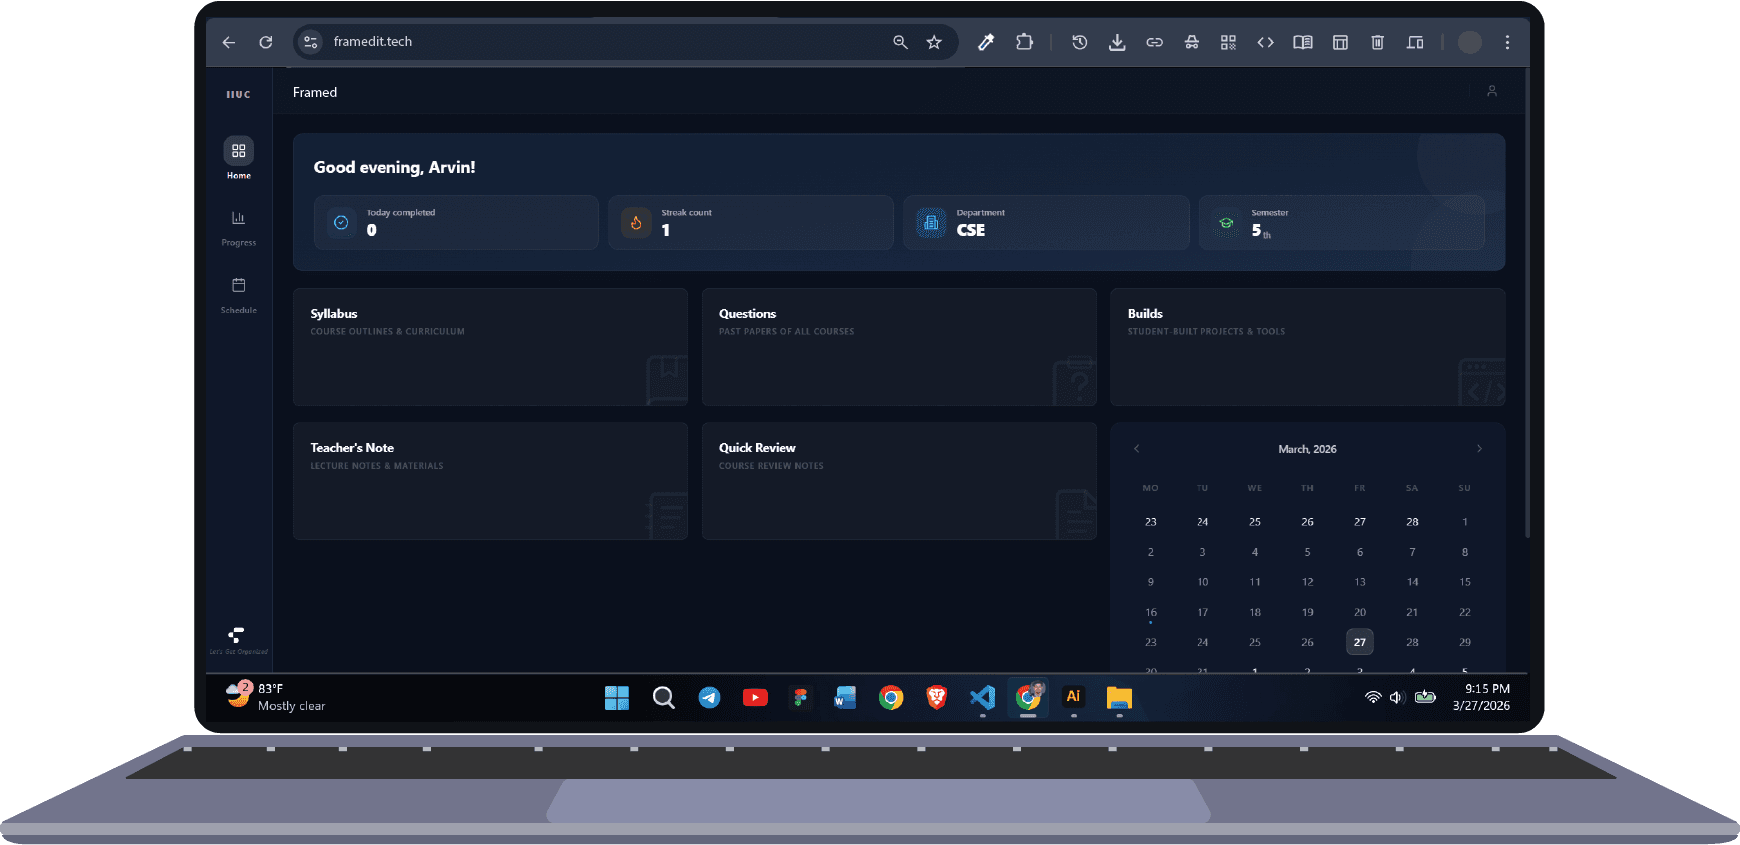Image resolution: width=1740 pixels, height=845 pixels.
Task: Click the Department CSE card
Action: (x=1046, y=222)
